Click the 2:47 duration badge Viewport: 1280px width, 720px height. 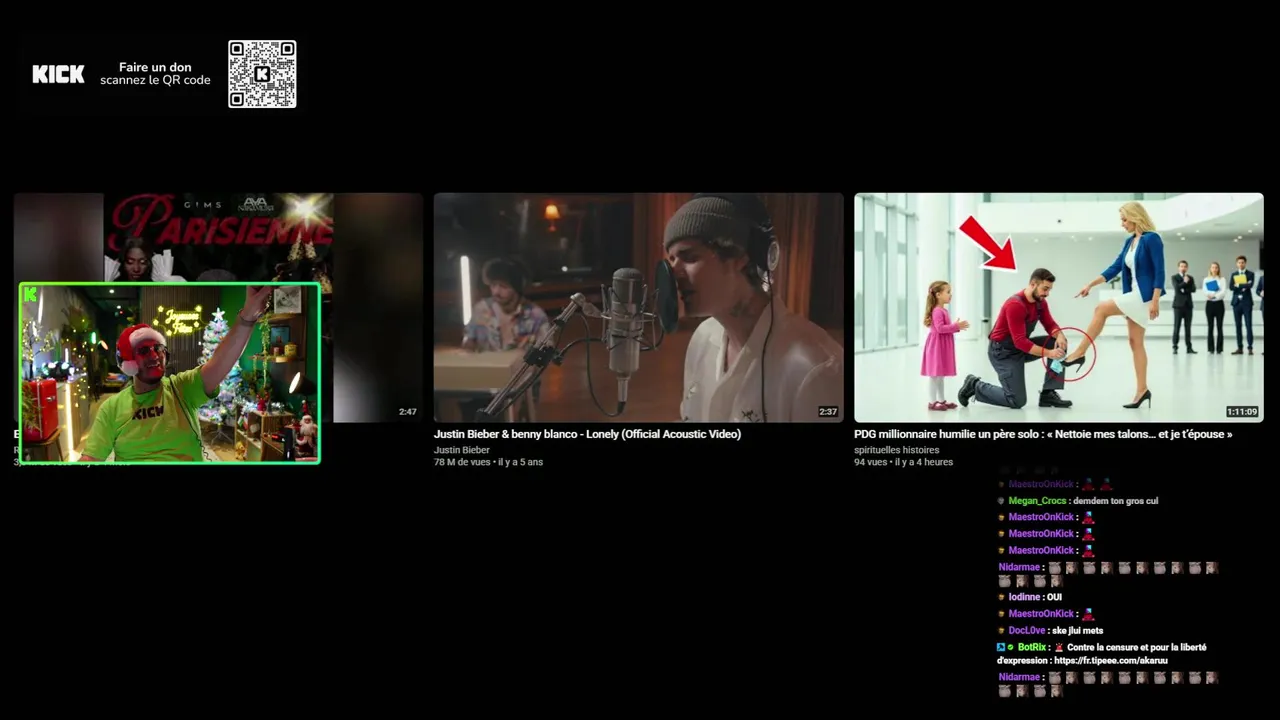click(407, 412)
